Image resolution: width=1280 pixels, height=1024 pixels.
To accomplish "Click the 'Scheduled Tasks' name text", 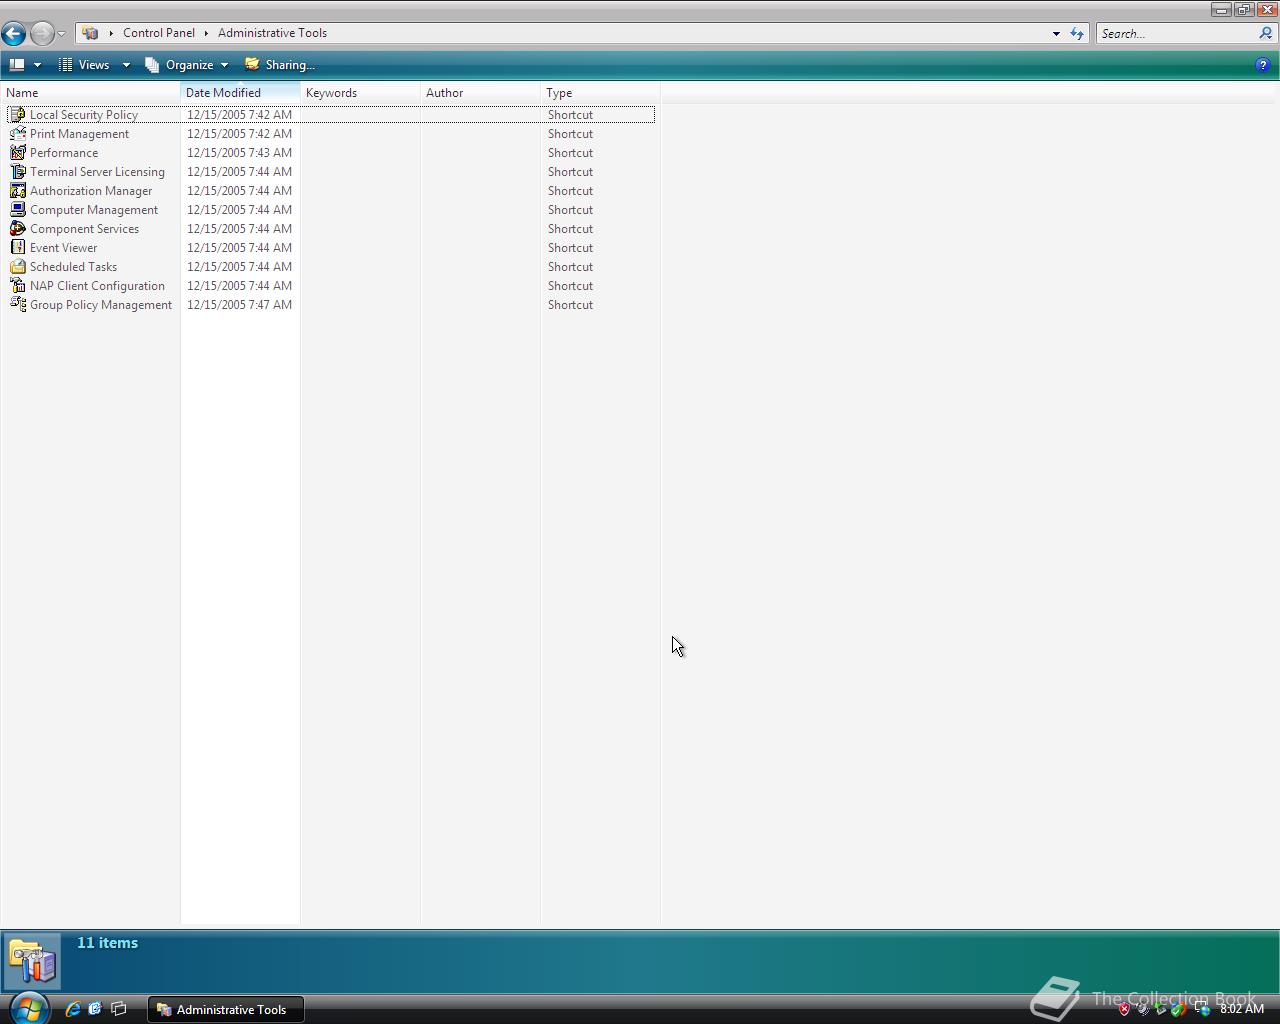I will [73, 267].
